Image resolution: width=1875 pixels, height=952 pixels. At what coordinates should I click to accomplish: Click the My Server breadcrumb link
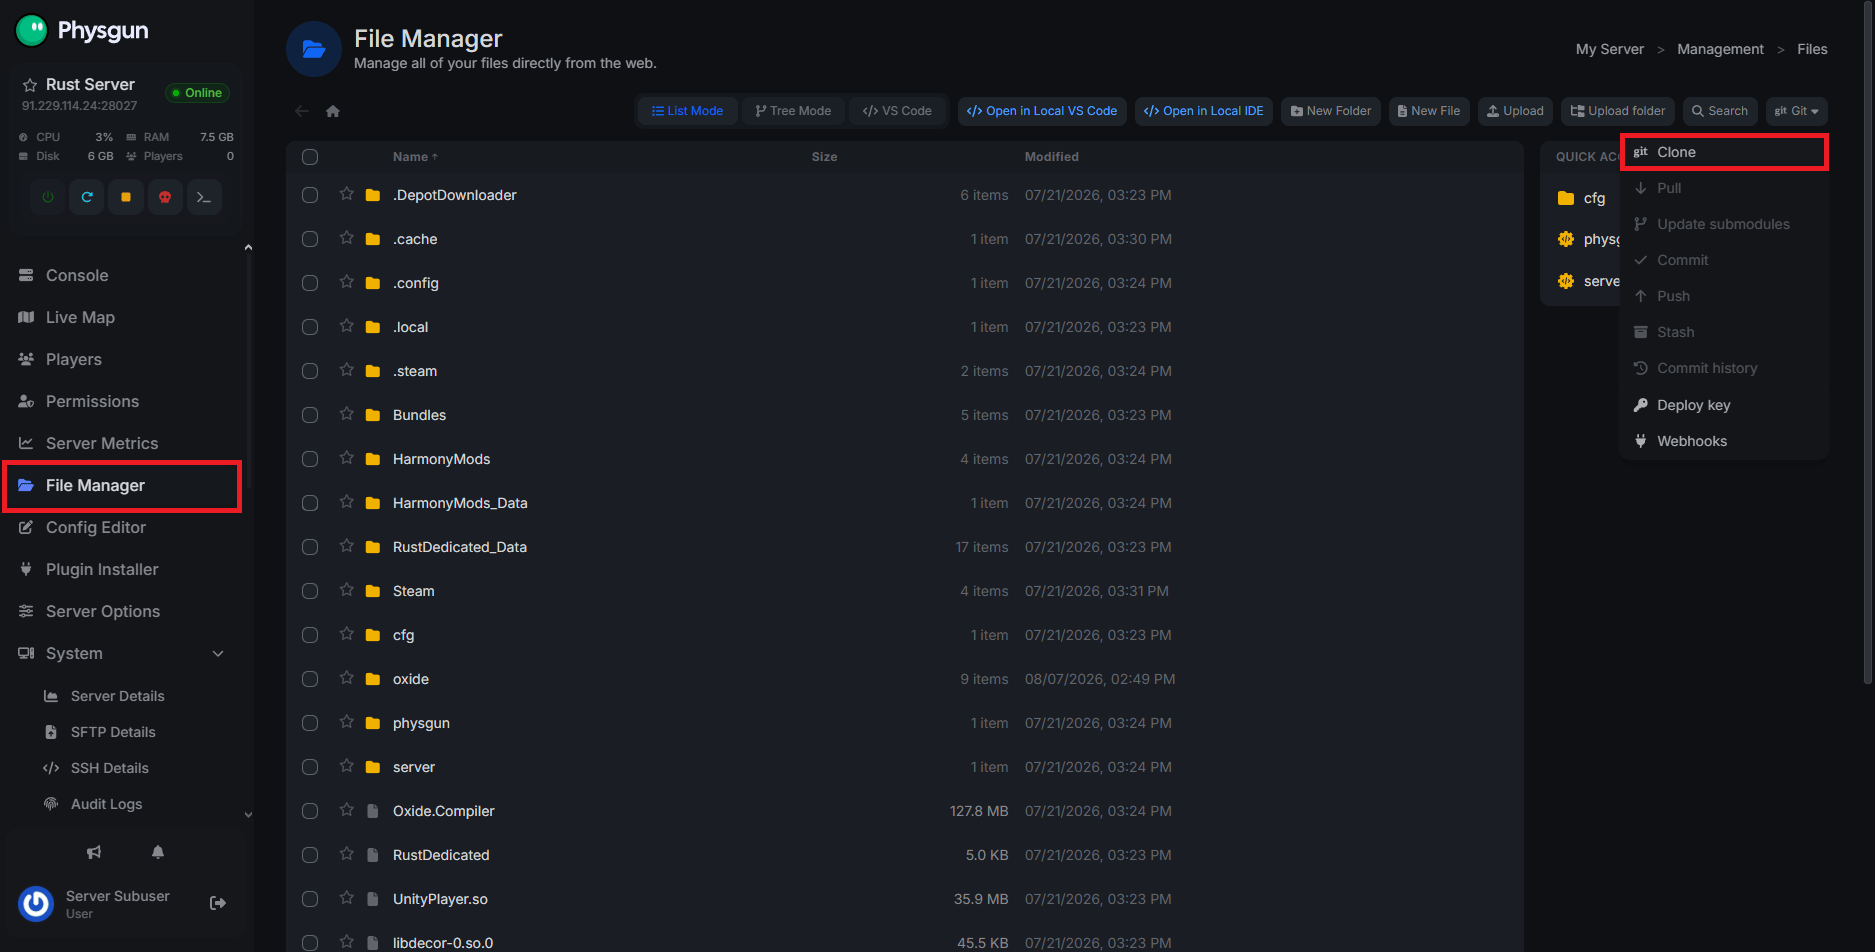point(1610,49)
